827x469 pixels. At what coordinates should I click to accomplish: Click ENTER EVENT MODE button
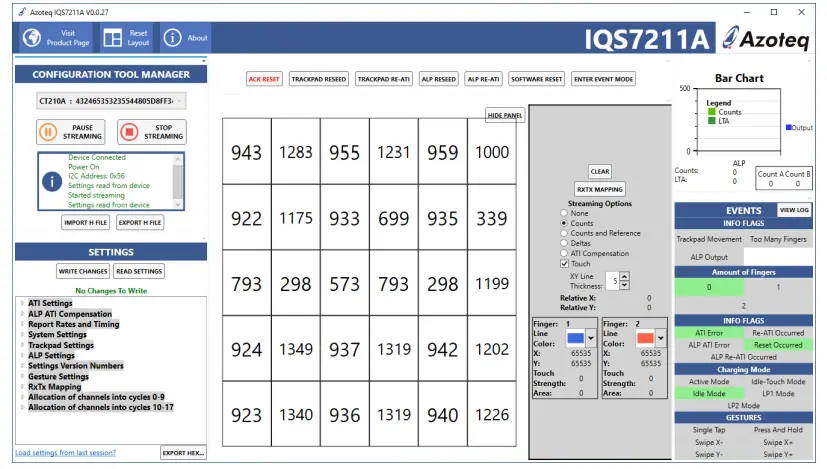[x=603, y=79]
